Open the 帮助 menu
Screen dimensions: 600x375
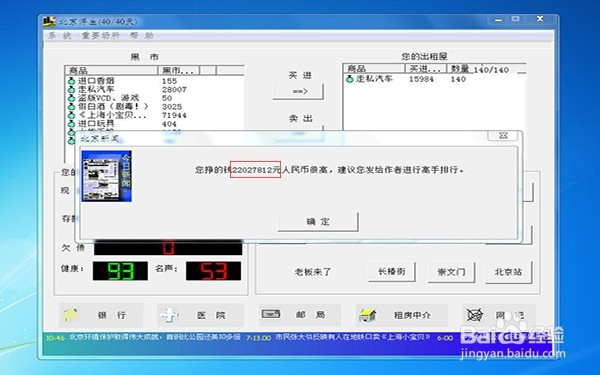coord(142,36)
